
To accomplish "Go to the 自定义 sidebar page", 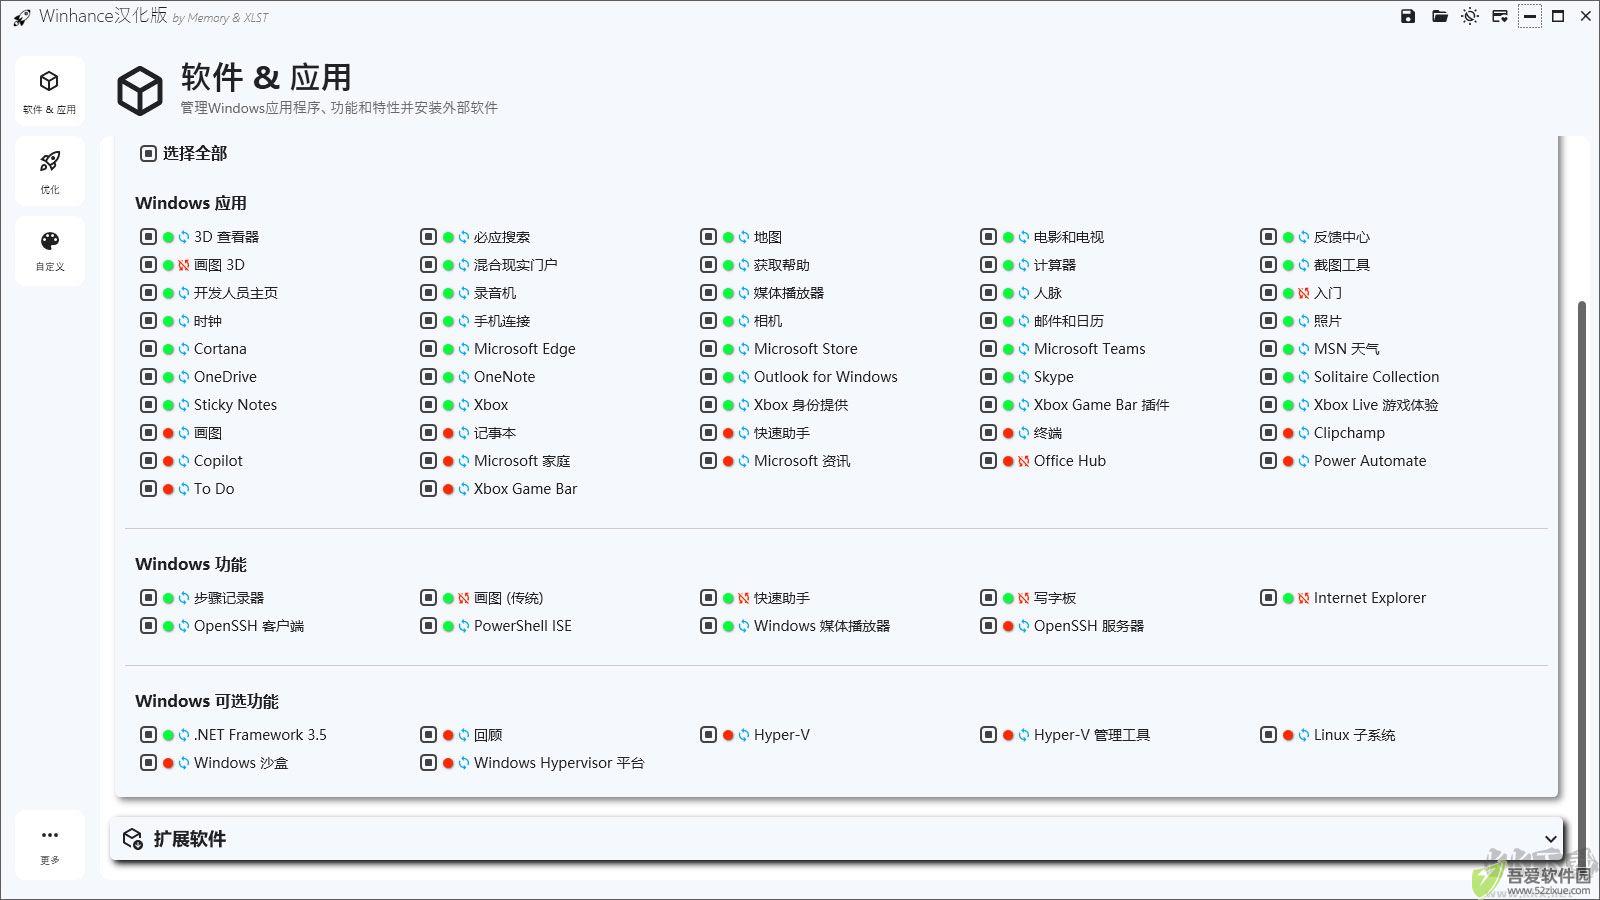I will (x=50, y=250).
